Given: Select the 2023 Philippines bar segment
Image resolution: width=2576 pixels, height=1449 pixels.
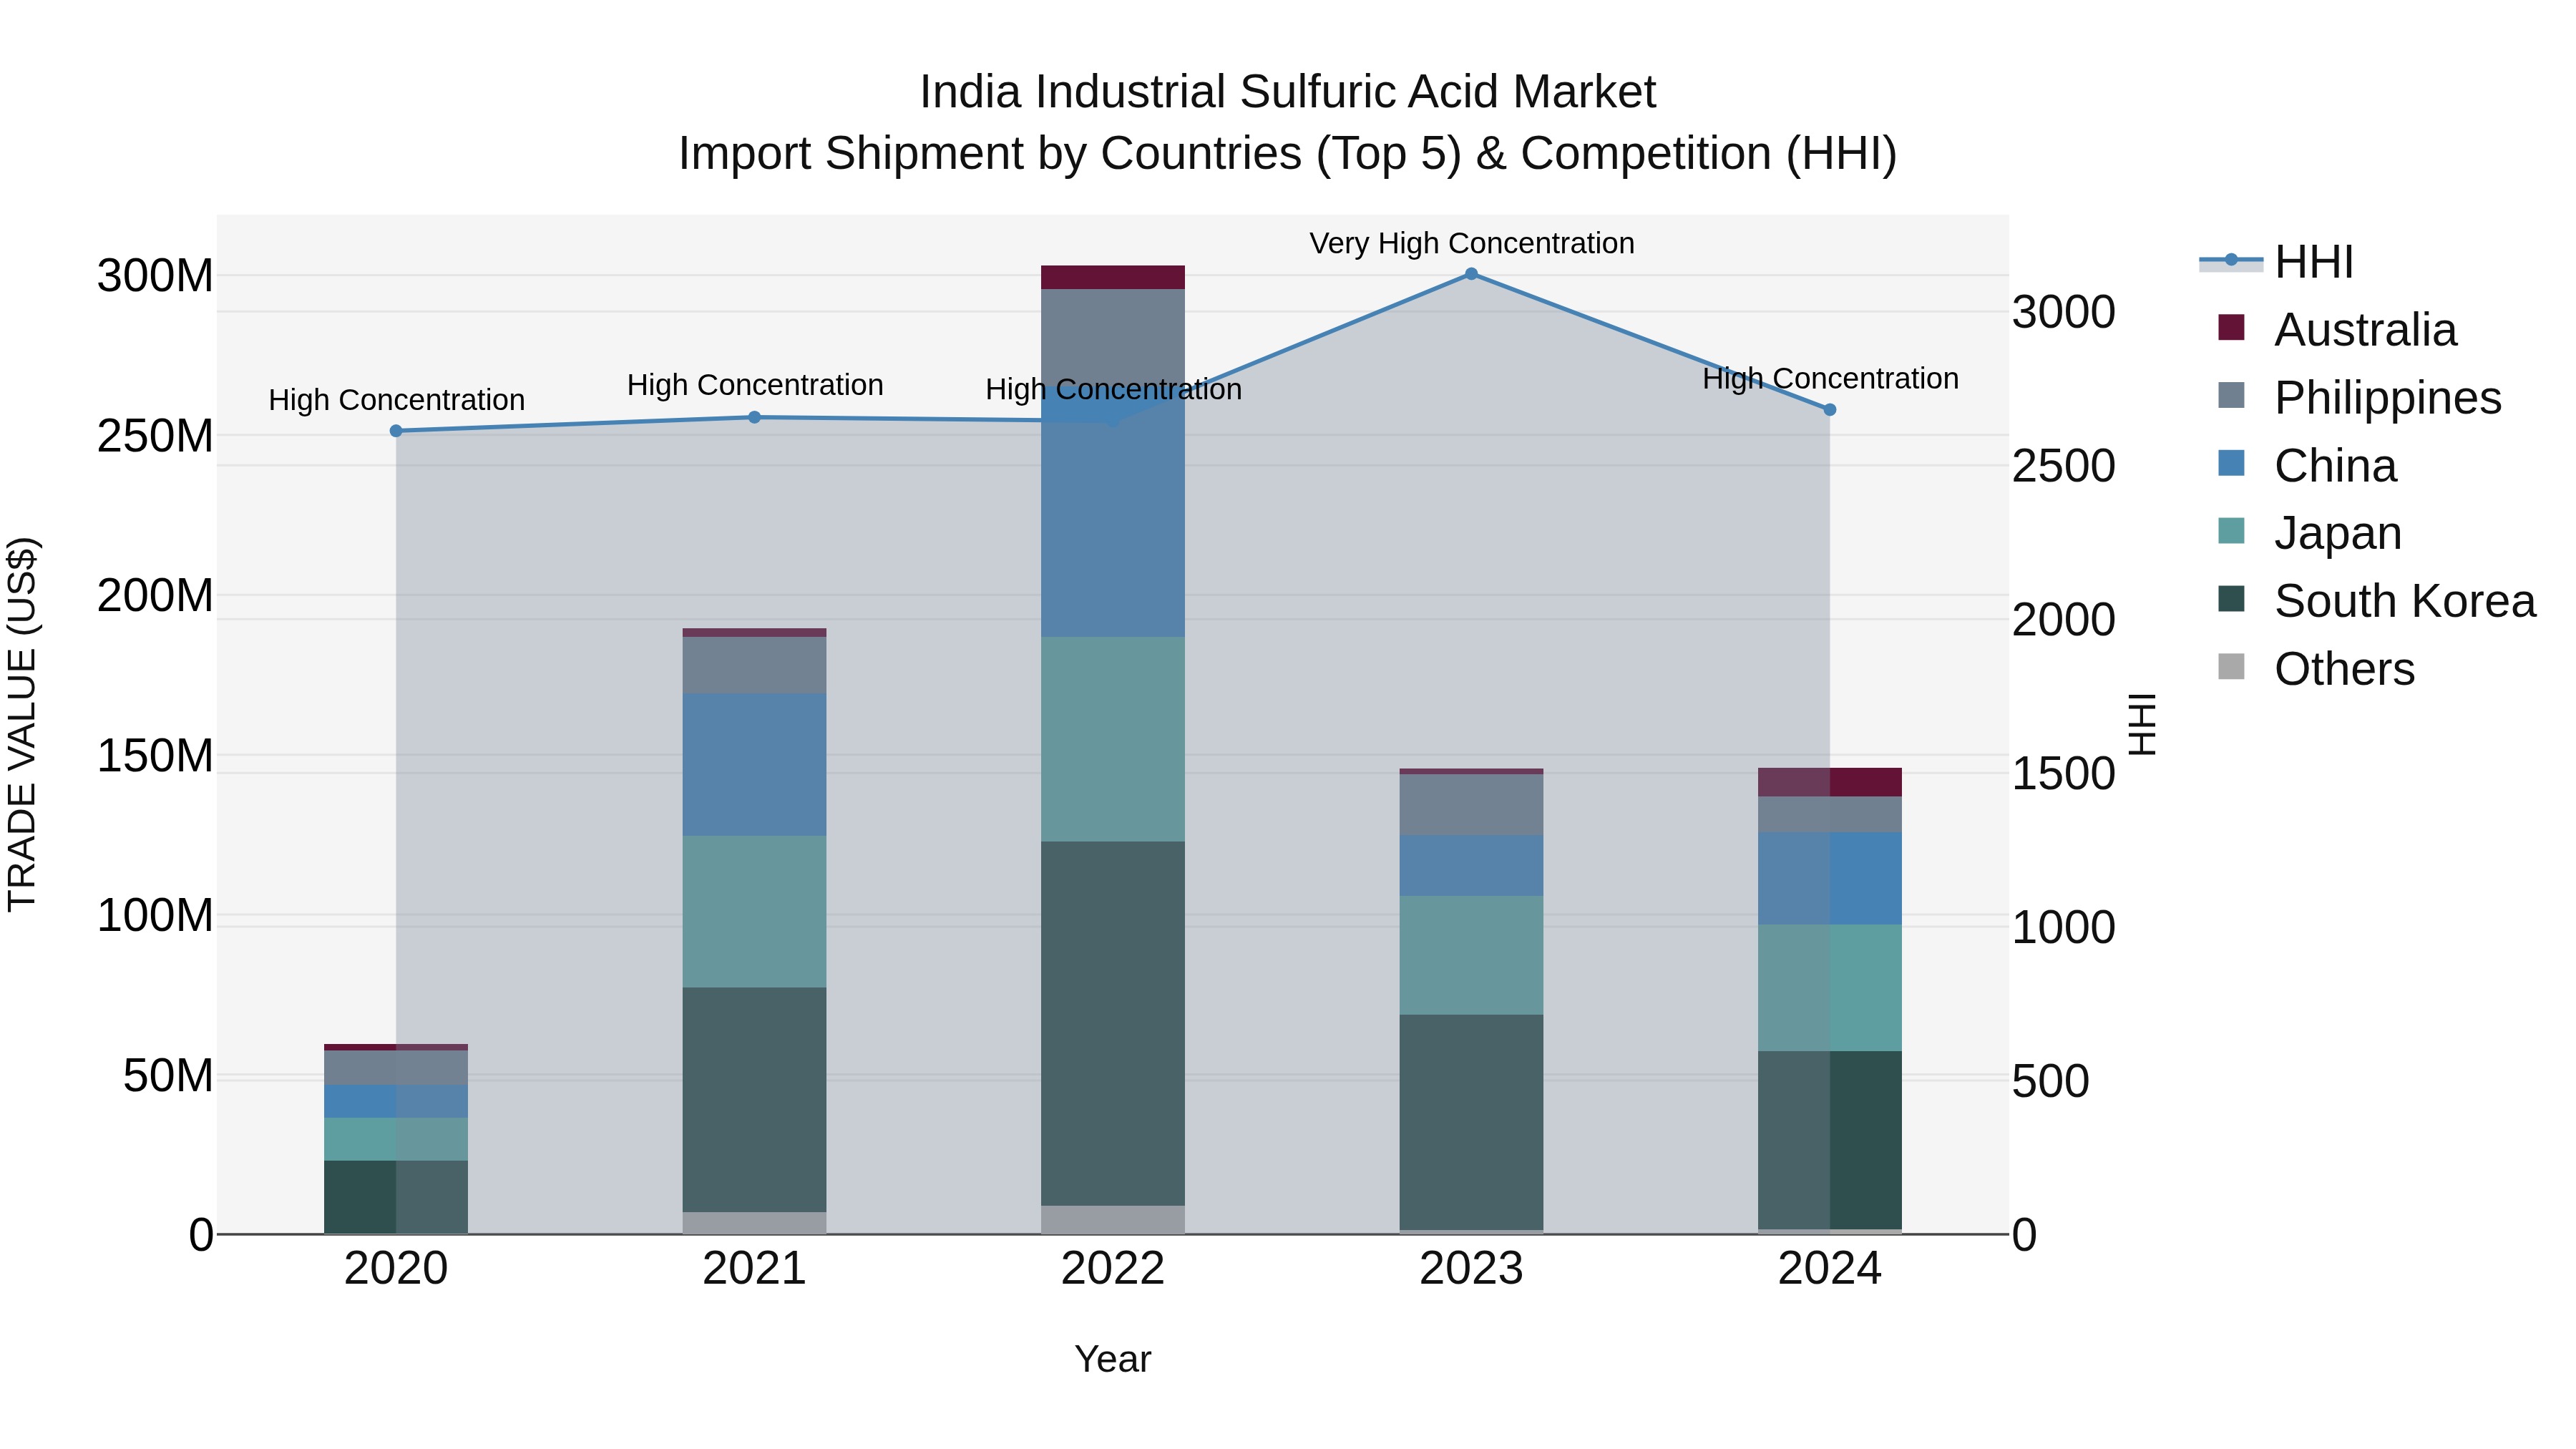Looking at the screenshot, I should pos(1471,804).
